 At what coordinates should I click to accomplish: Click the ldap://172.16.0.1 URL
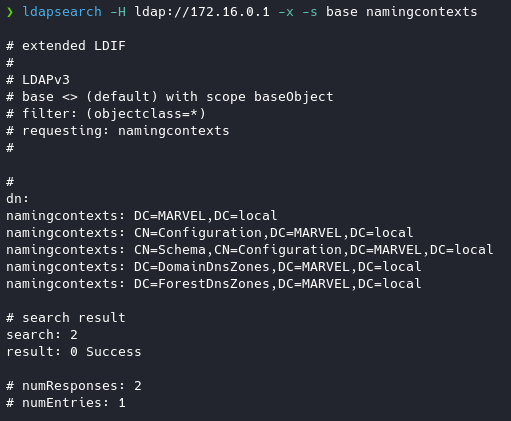(x=202, y=12)
